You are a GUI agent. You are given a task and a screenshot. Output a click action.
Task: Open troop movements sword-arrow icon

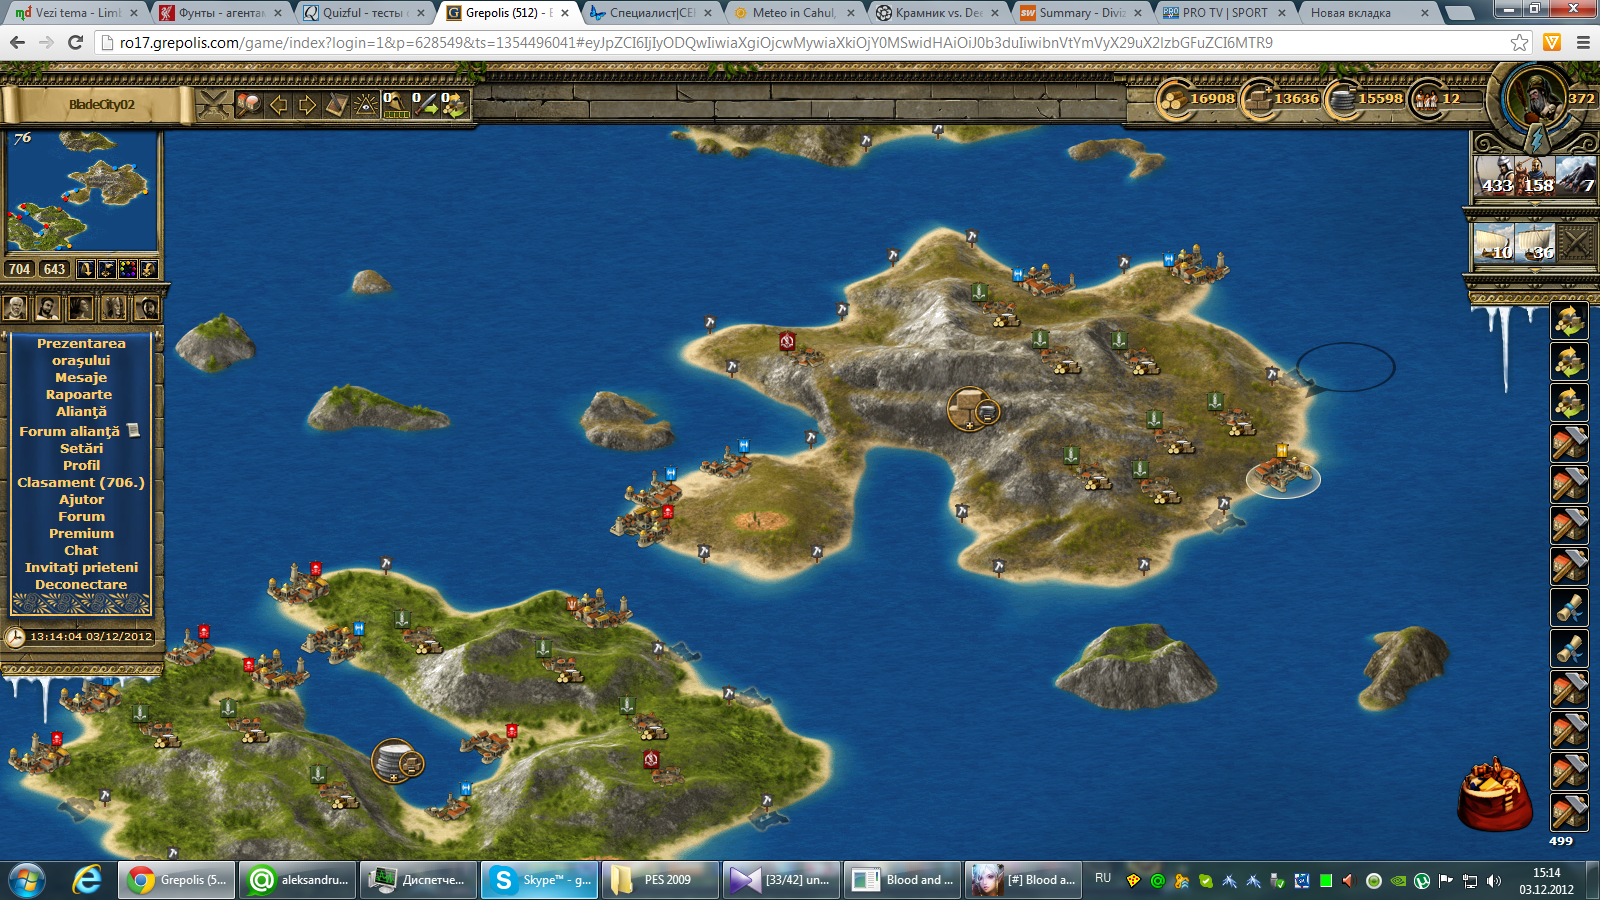coord(426,104)
